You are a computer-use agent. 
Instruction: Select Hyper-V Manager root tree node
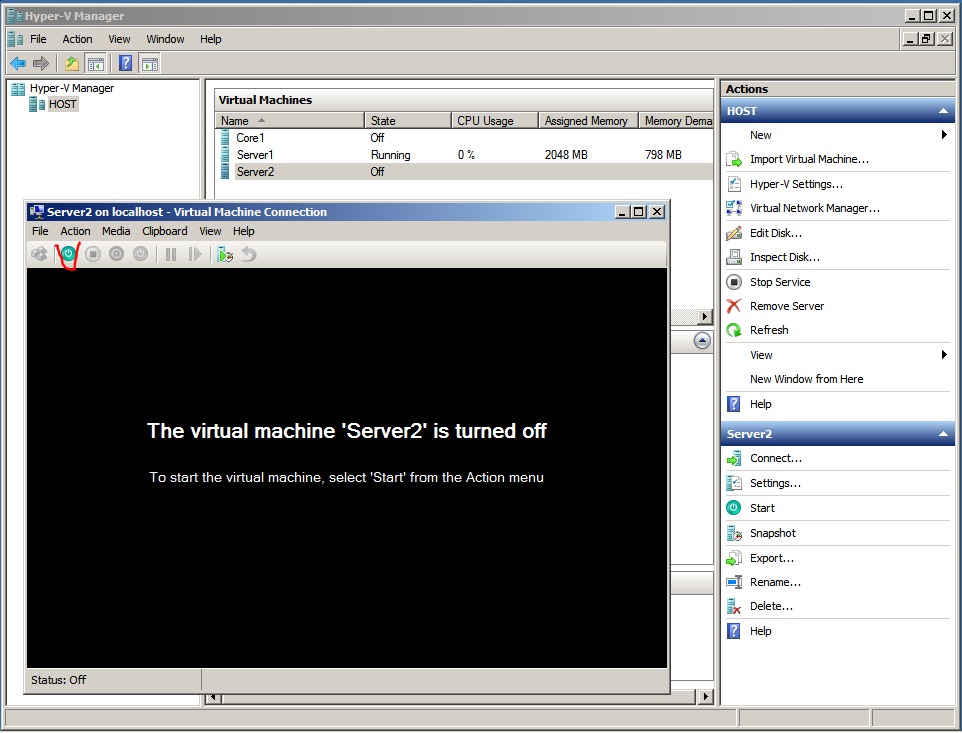tap(72, 88)
